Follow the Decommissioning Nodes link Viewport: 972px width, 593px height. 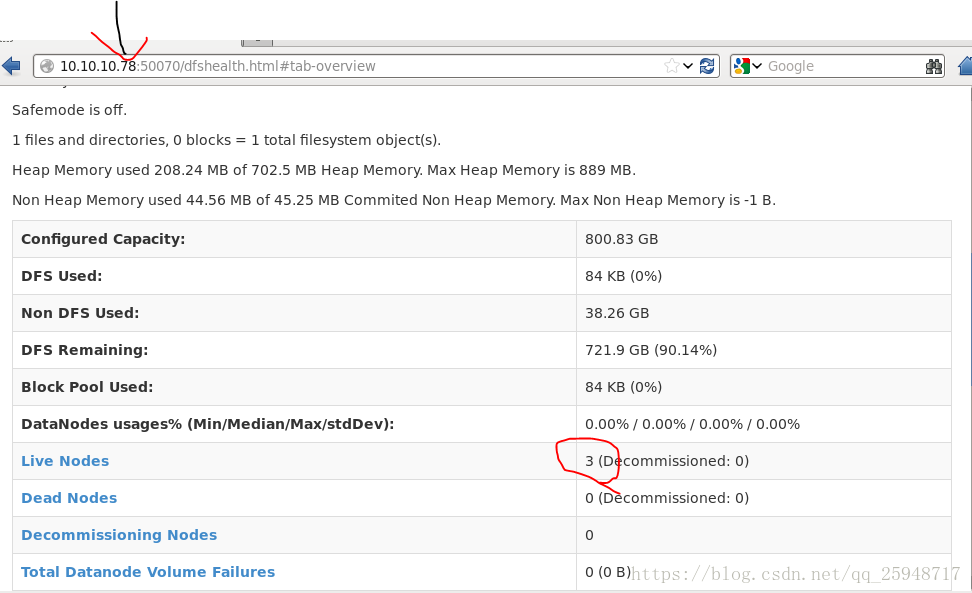coord(119,535)
